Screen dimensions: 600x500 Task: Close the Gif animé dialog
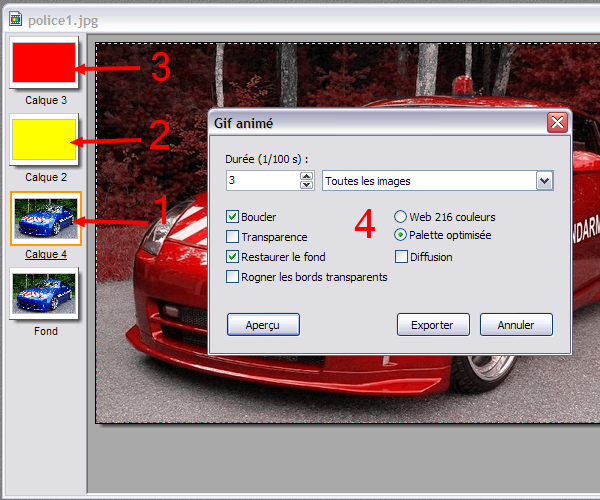point(557,123)
